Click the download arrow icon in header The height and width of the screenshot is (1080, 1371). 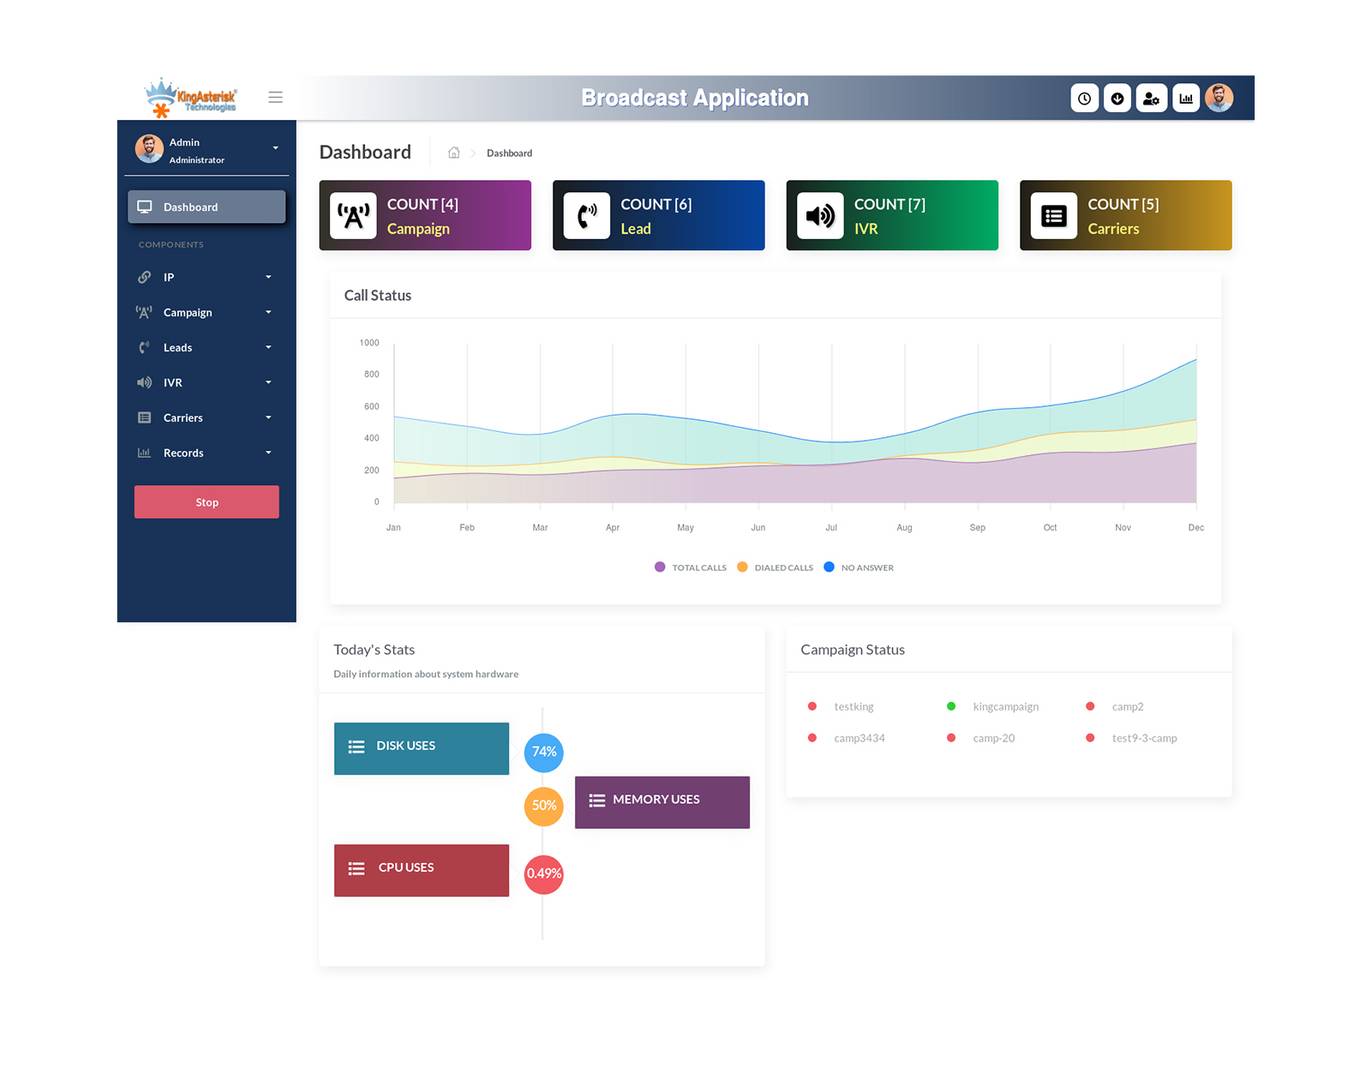(x=1117, y=98)
